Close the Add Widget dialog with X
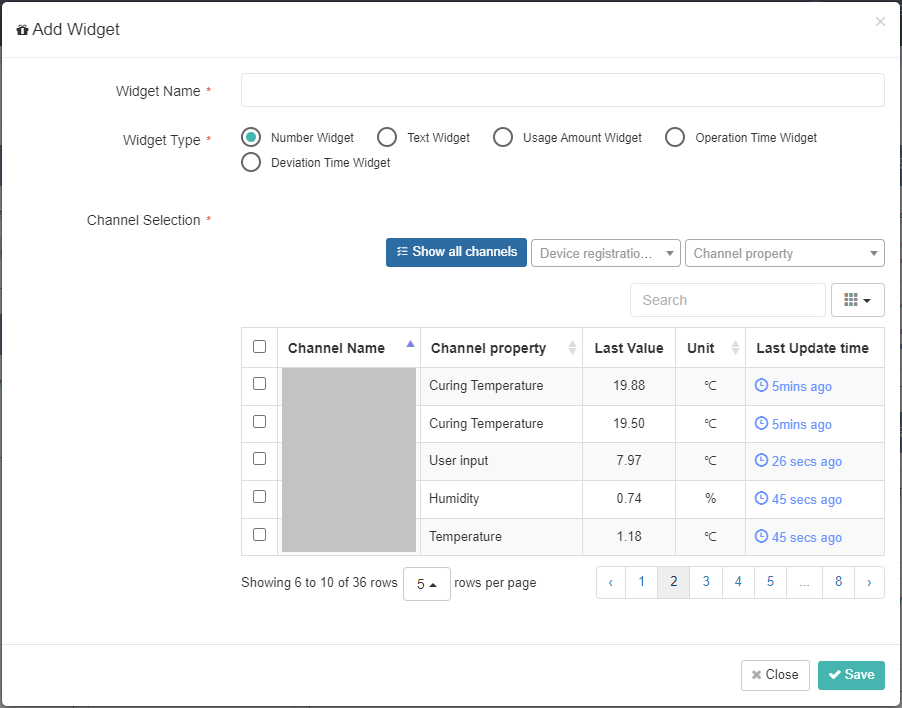The height and width of the screenshot is (708, 902). tap(880, 22)
